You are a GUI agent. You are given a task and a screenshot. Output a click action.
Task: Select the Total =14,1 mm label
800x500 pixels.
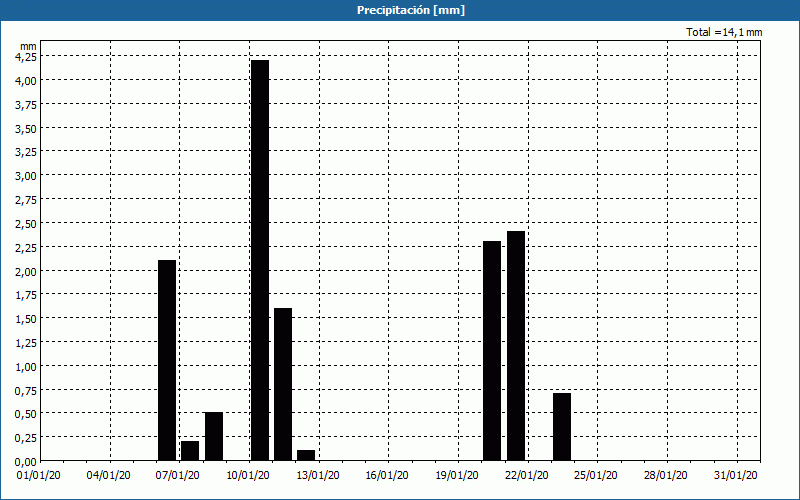[x=724, y=32]
